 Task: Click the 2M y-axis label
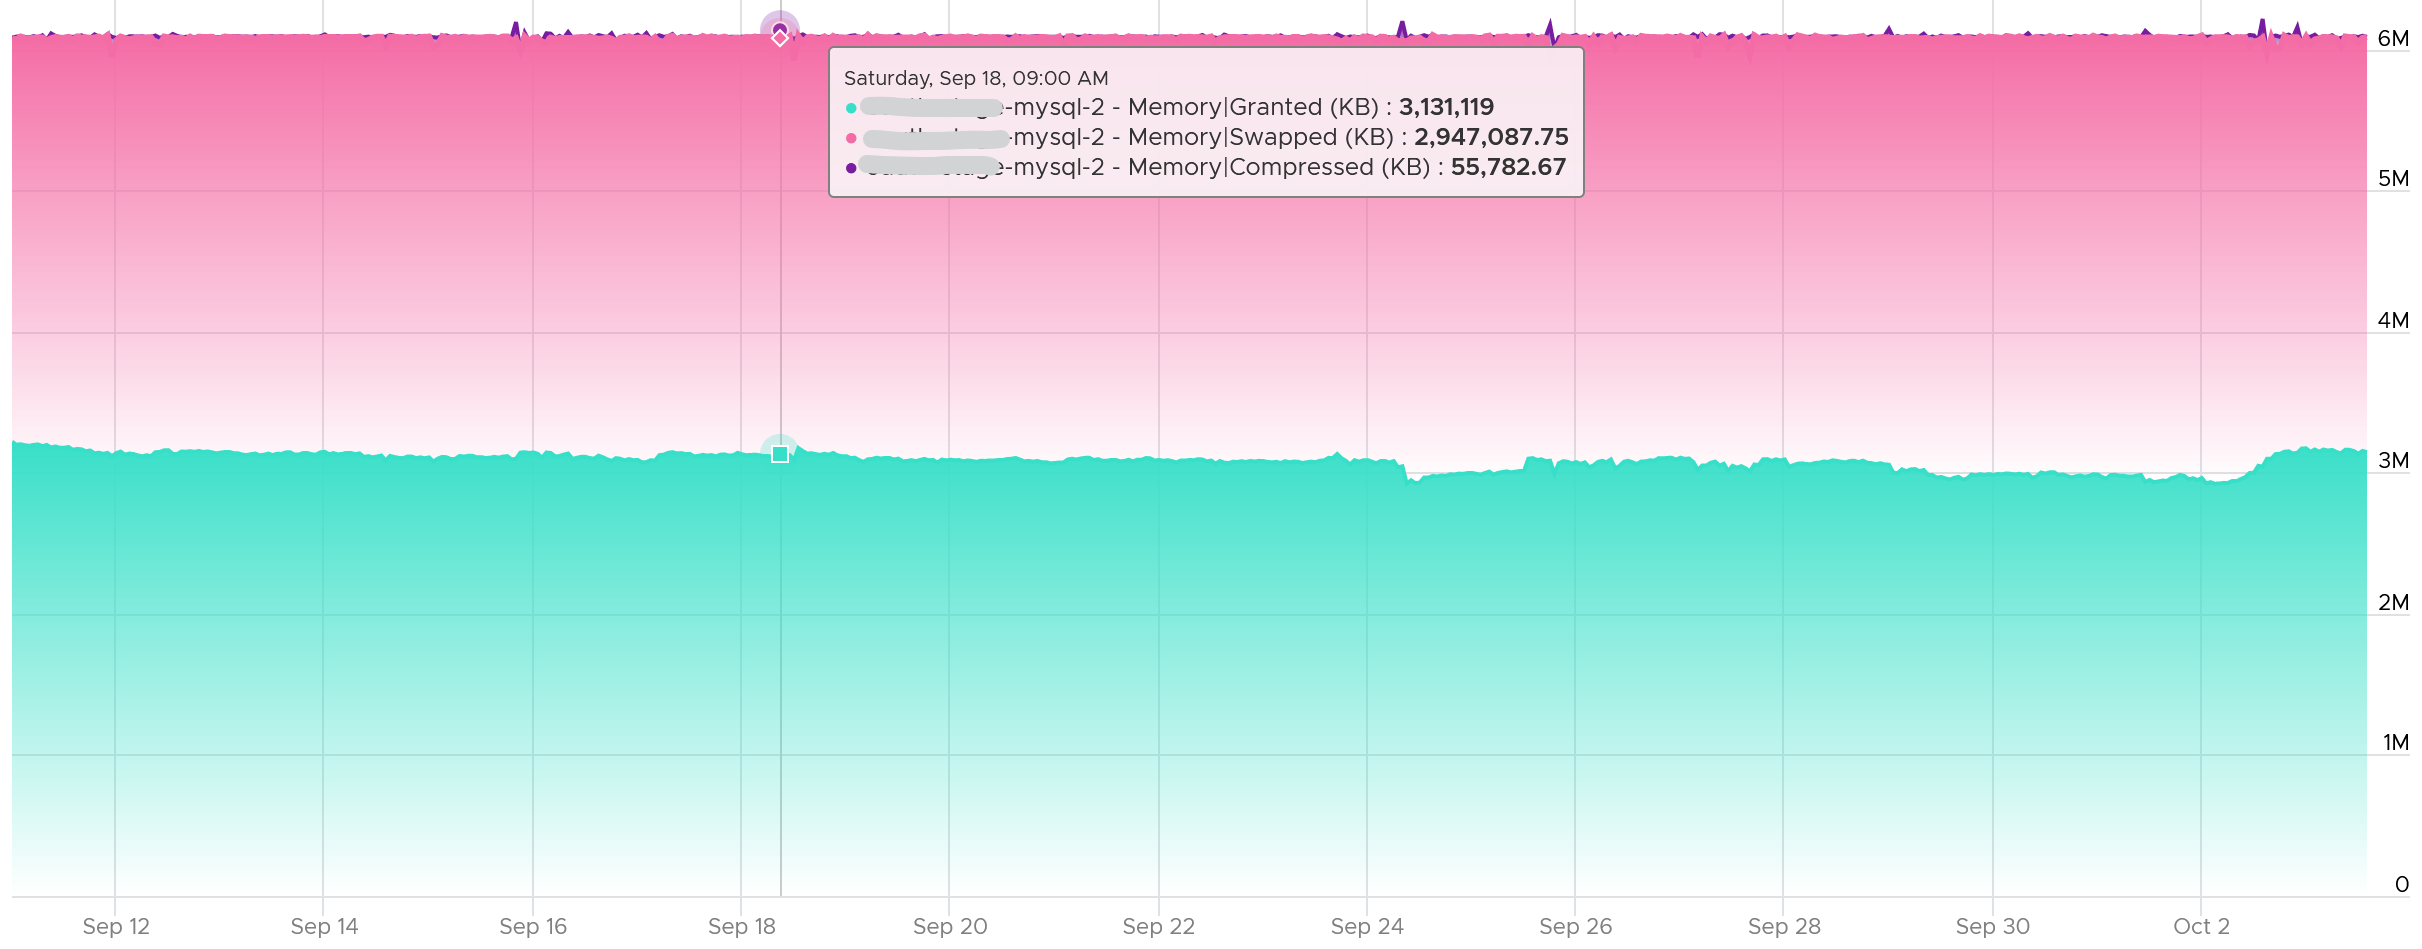pyautogui.click(x=2393, y=602)
